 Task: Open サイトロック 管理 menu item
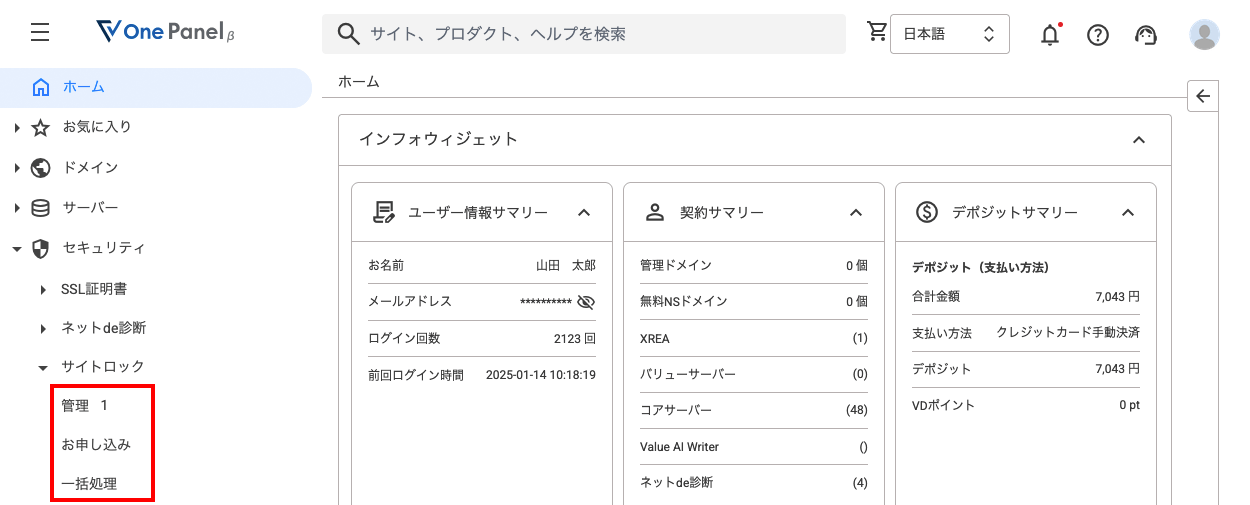tap(84, 406)
